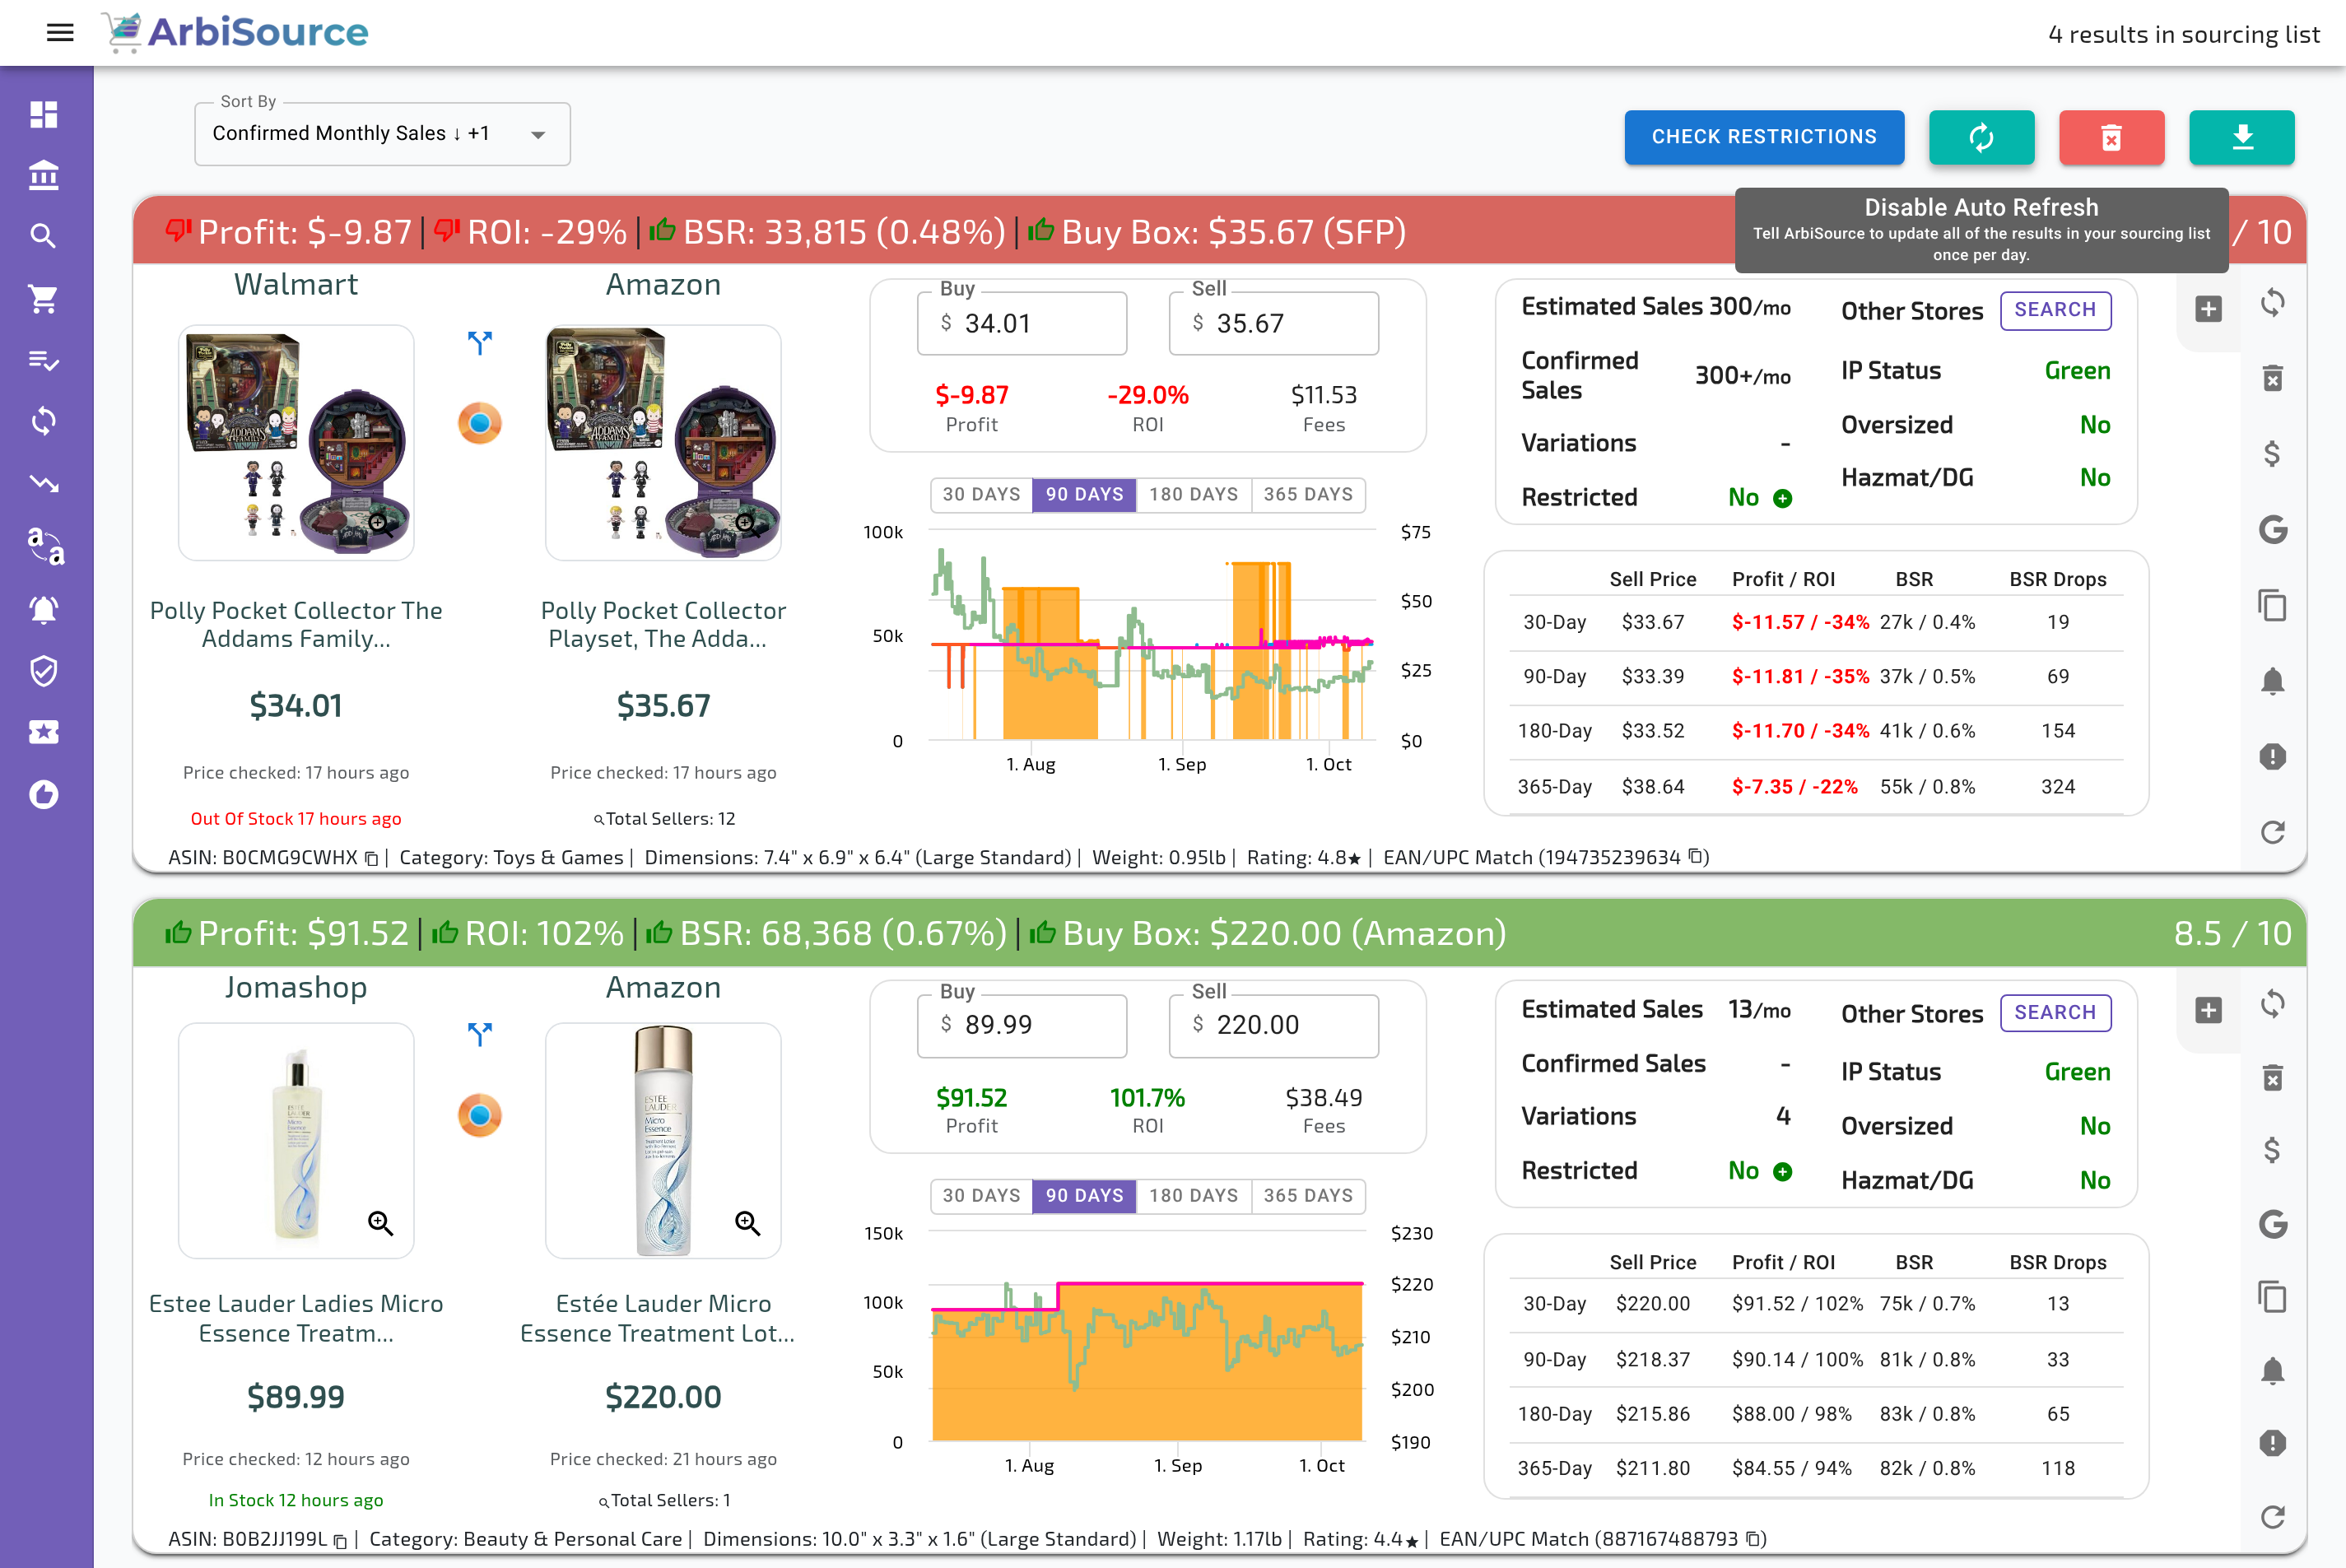The image size is (2346, 1568).
Task: Click the Buy price field showing 34.01
Action: (x=1022, y=323)
